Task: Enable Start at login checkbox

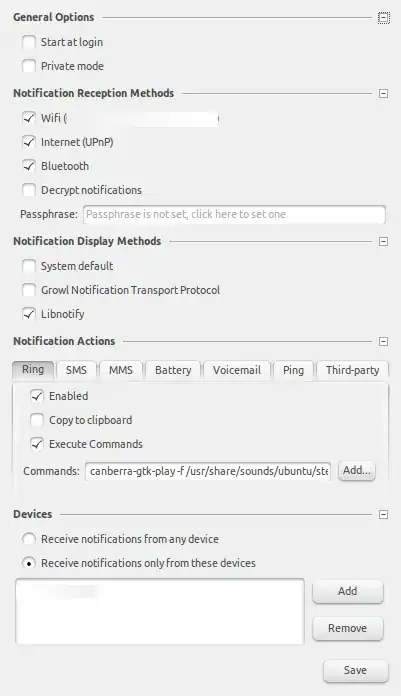Action: pyautogui.click(x=29, y=43)
